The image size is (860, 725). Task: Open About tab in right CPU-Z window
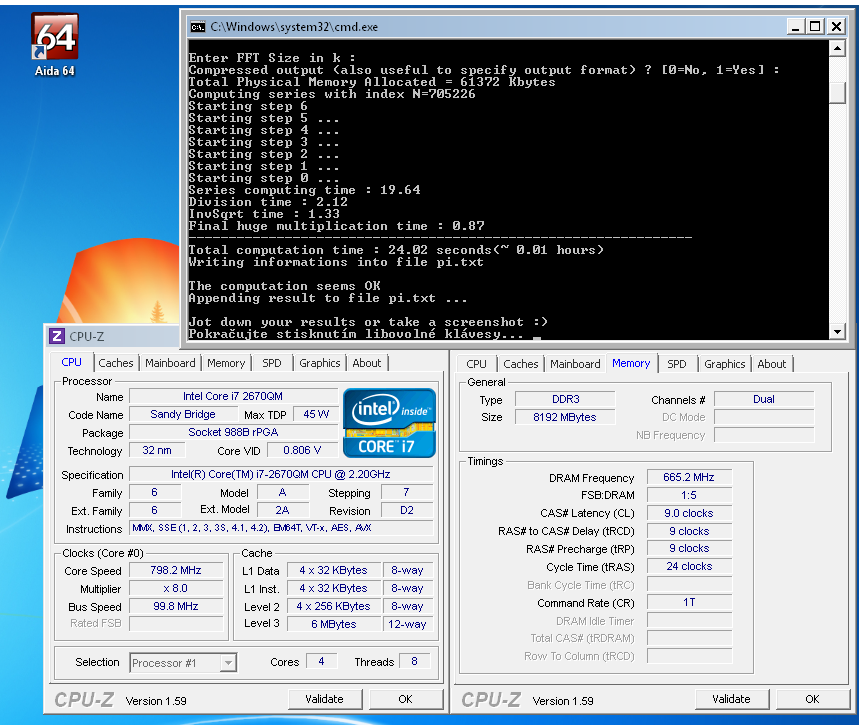click(x=772, y=364)
